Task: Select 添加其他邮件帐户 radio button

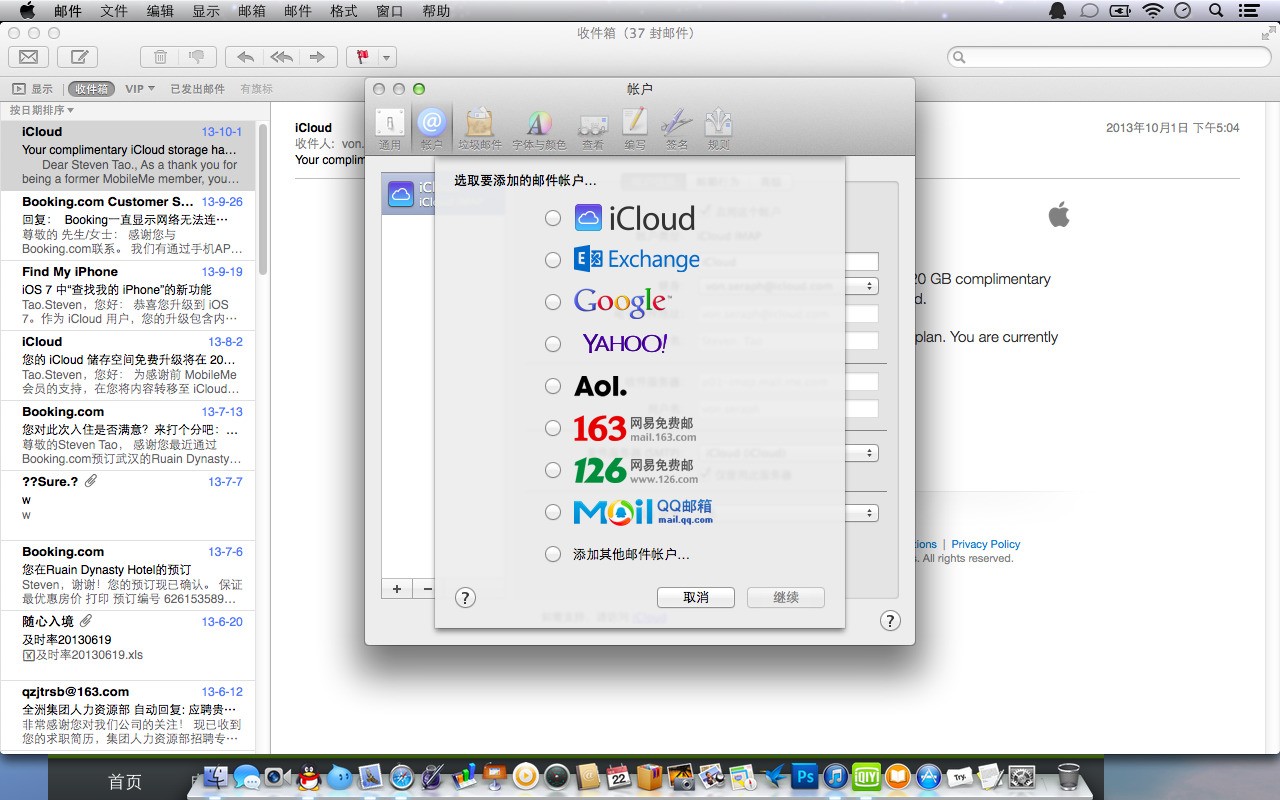Action: pos(553,554)
